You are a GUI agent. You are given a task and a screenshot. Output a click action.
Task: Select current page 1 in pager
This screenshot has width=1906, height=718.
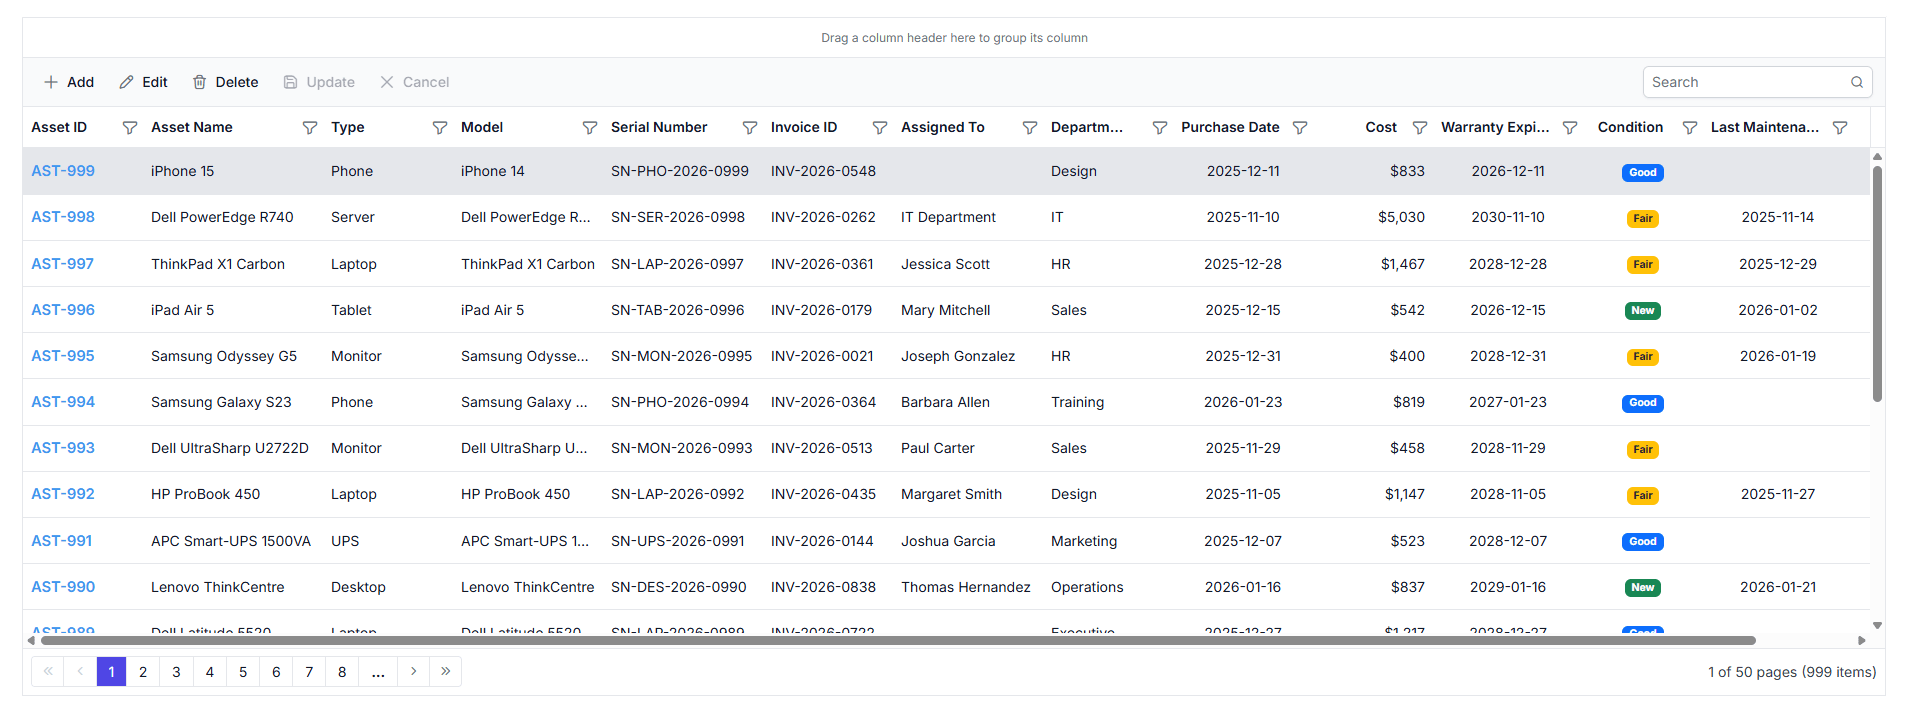tap(111, 672)
